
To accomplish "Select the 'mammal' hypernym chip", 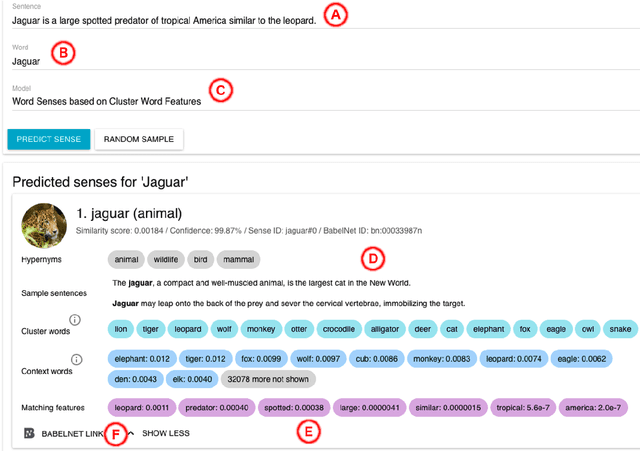I will [x=238, y=259].
